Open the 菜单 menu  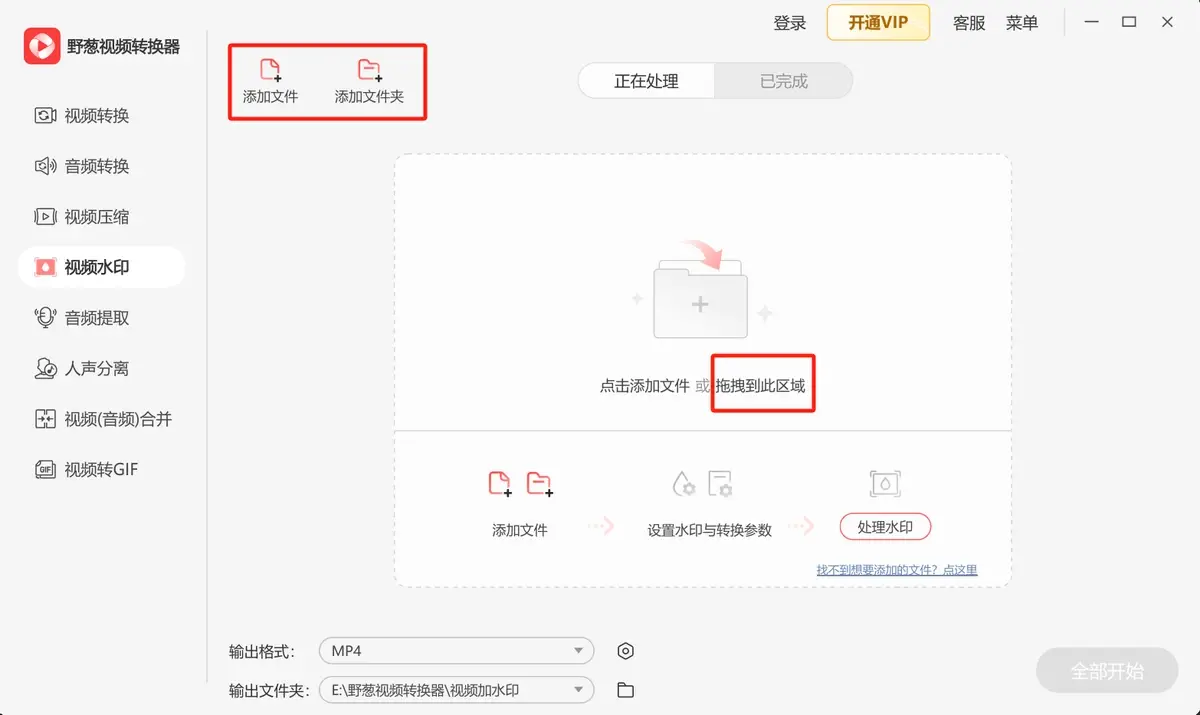1022,23
